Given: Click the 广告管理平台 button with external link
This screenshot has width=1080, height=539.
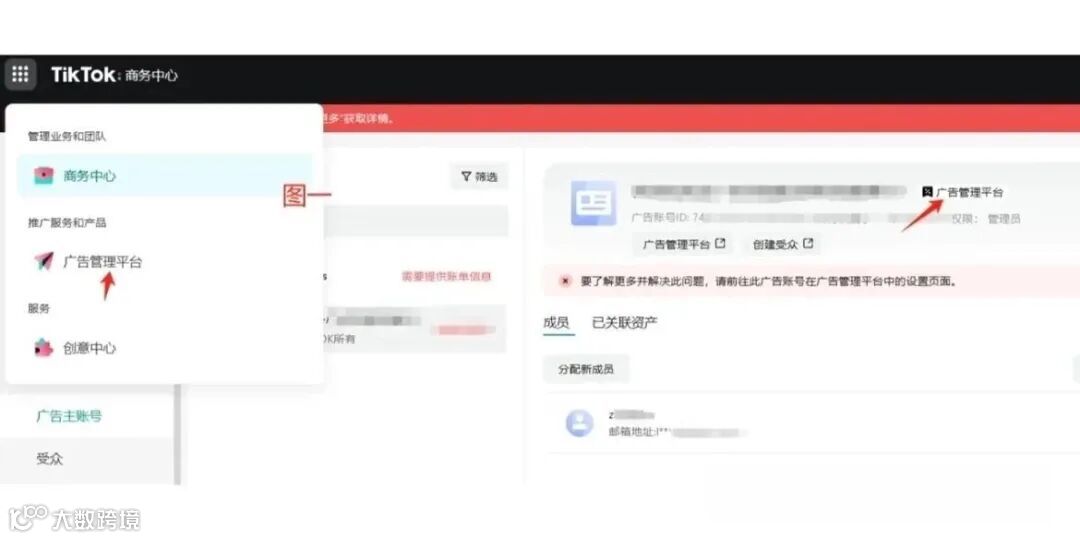Looking at the screenshot, I should click(684, 244).
